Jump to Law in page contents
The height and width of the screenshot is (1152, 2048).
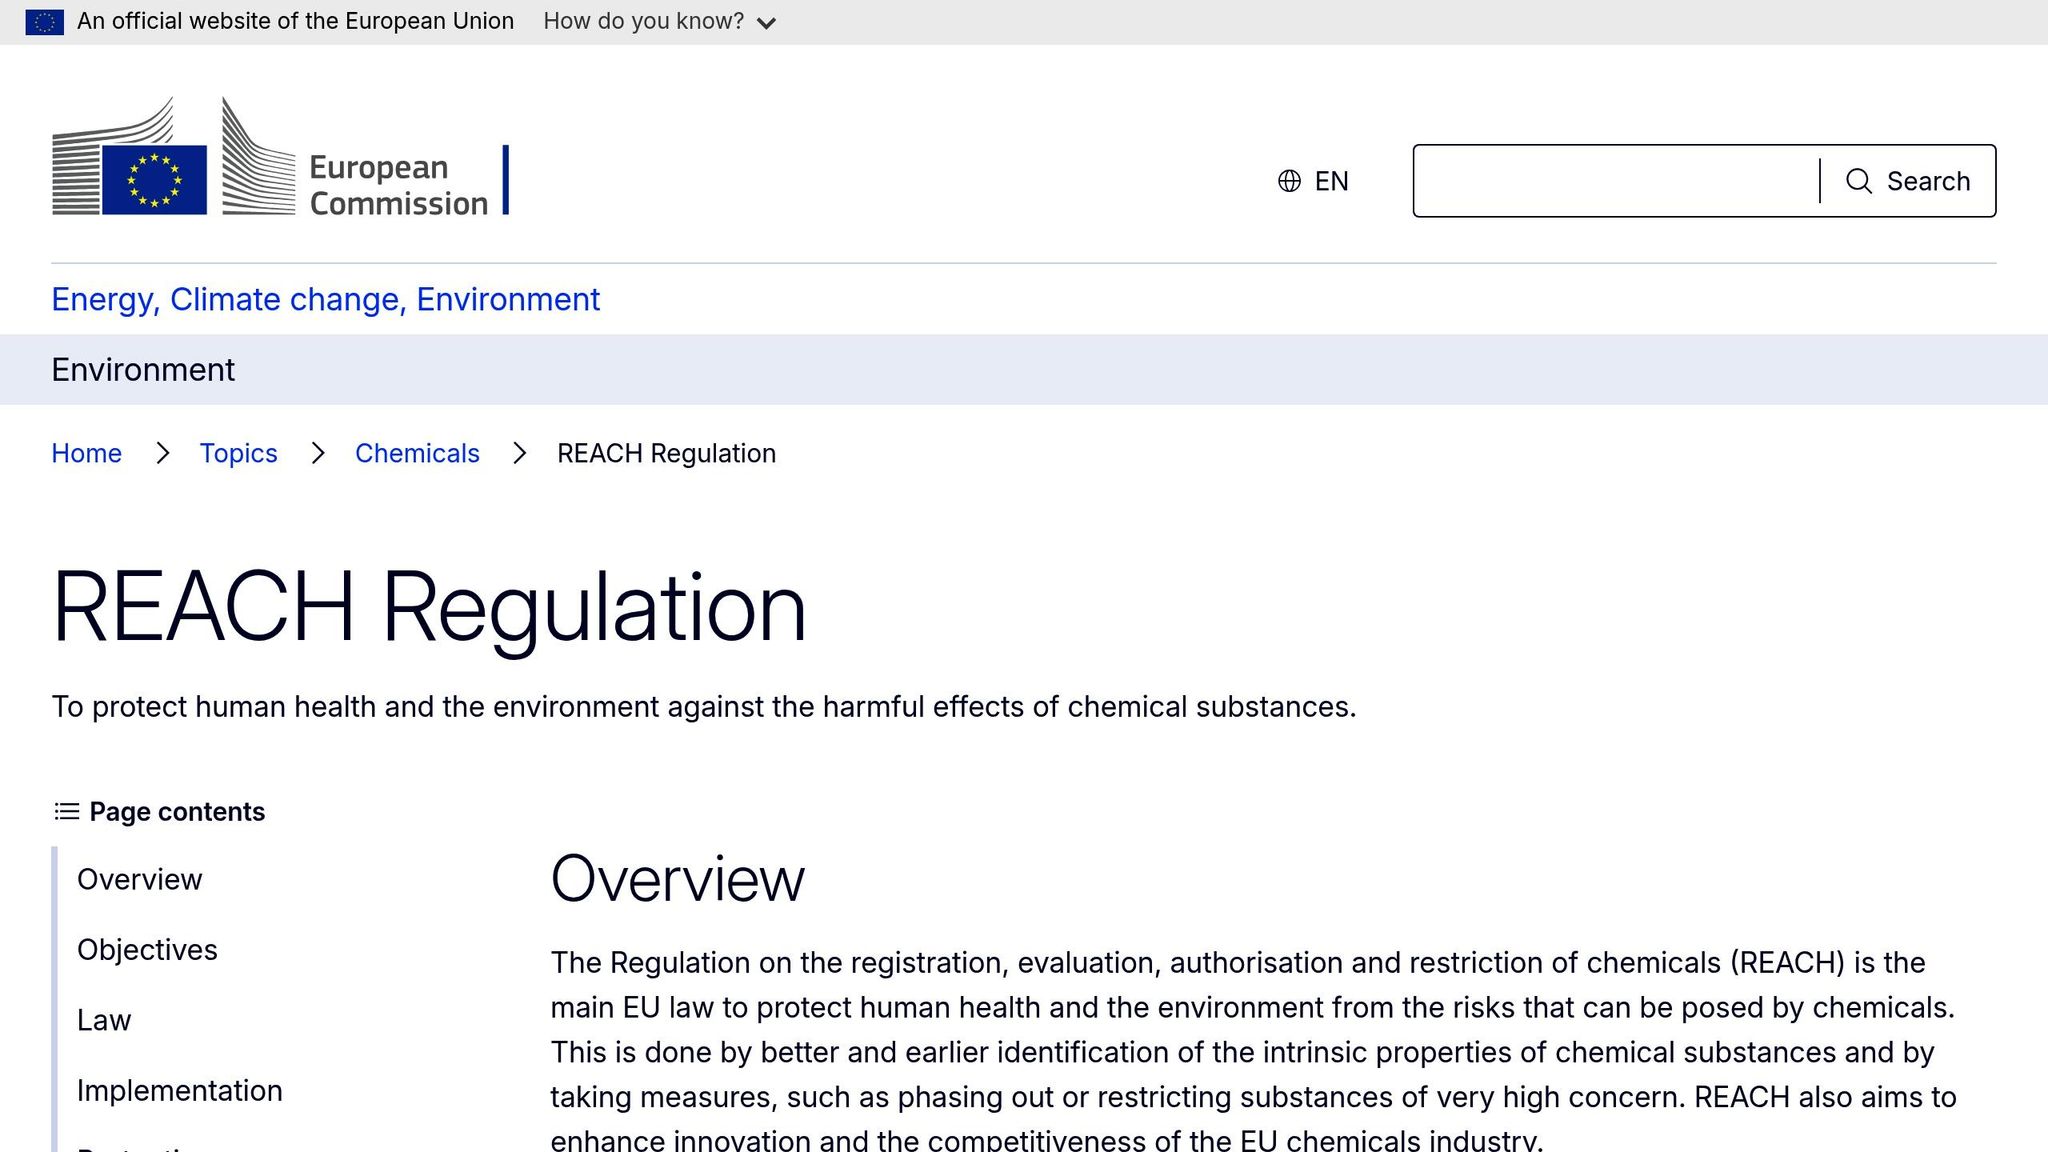[104, 1020]
